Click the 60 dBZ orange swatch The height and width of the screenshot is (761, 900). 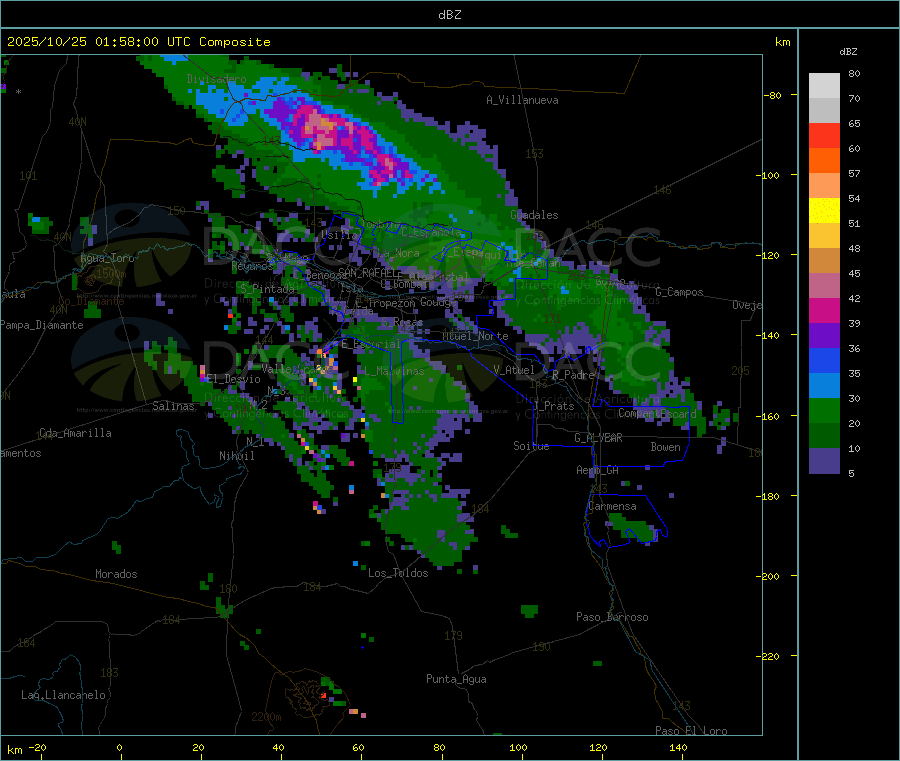coord(824,161)
